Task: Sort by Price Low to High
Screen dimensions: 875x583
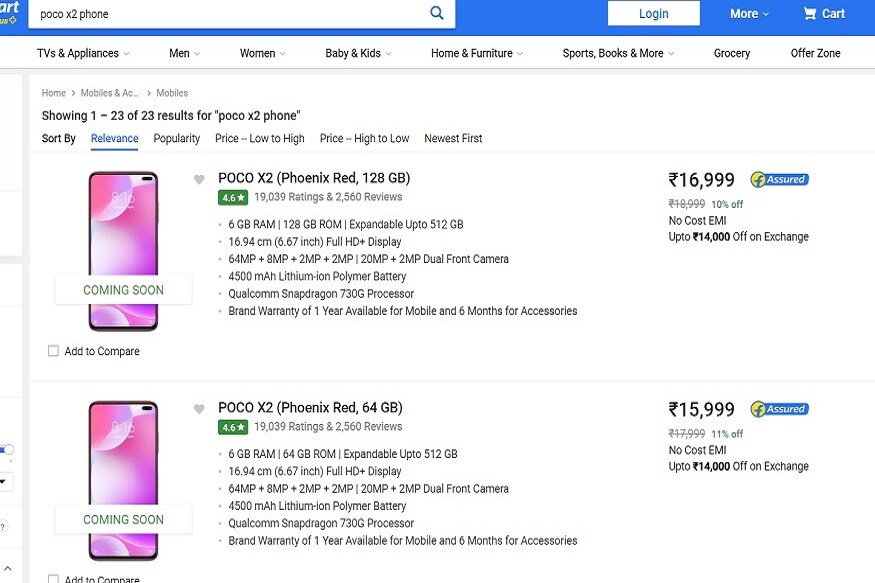Action: coord(259,138)
